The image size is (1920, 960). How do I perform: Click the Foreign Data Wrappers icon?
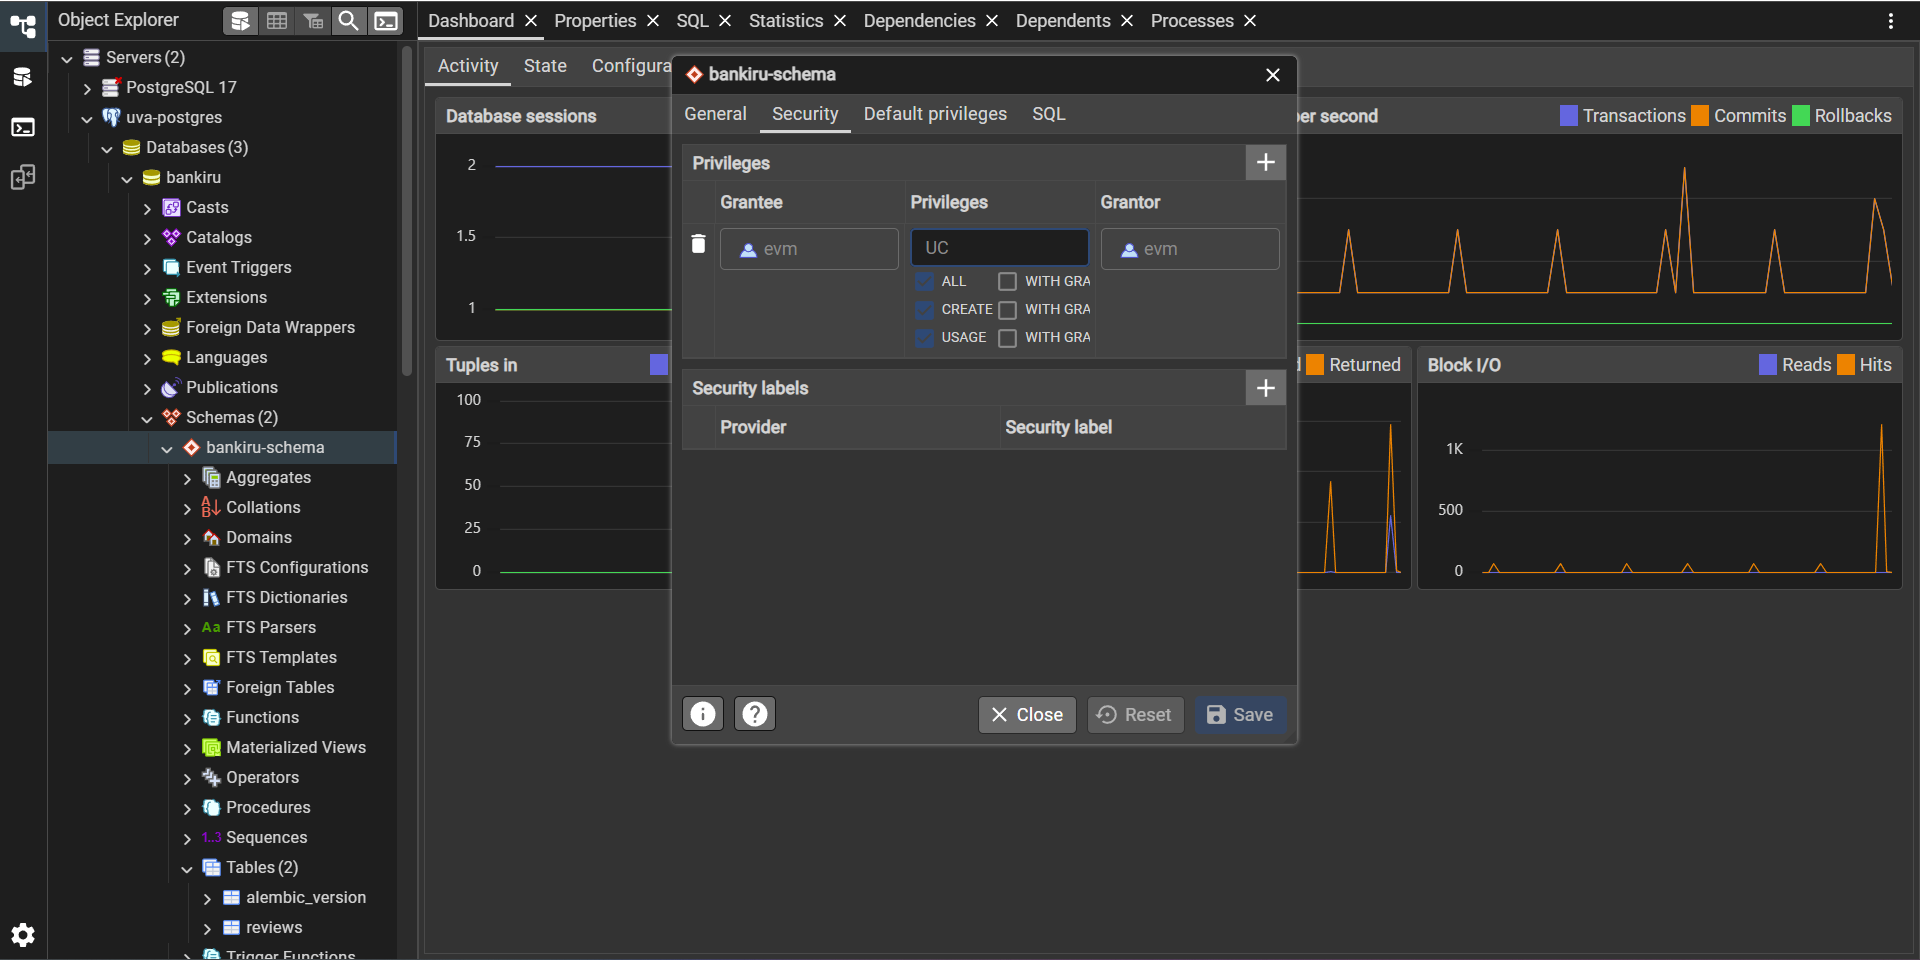172,327
